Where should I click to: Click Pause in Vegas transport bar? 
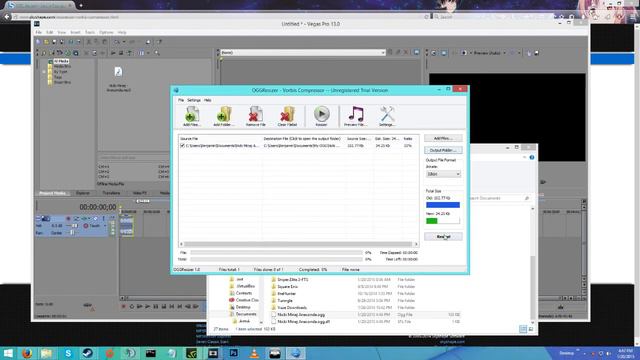[x=156, y=307]
